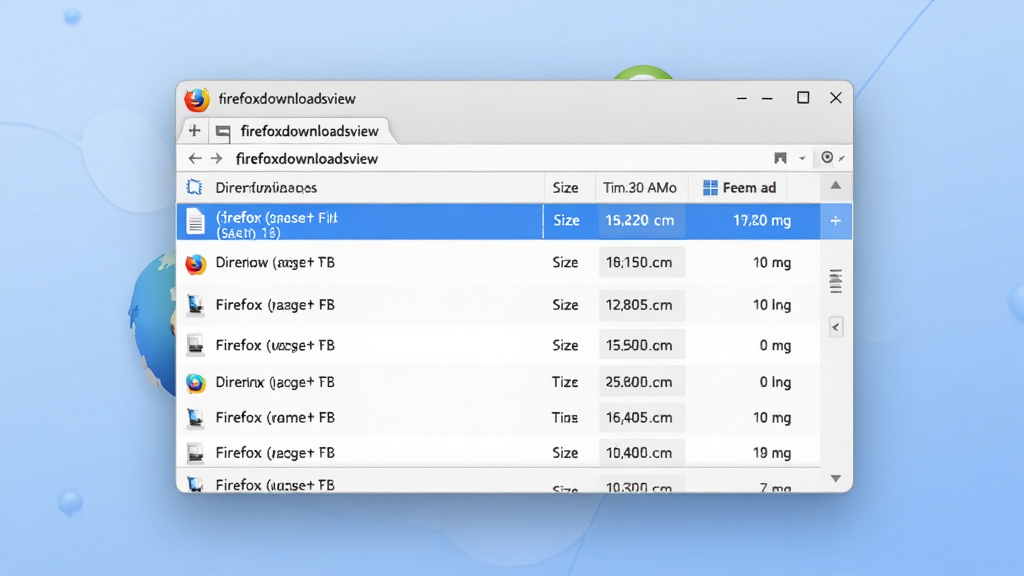
Task: Select the Direnow (aoge+ FB row
Action: coord(498,263)
